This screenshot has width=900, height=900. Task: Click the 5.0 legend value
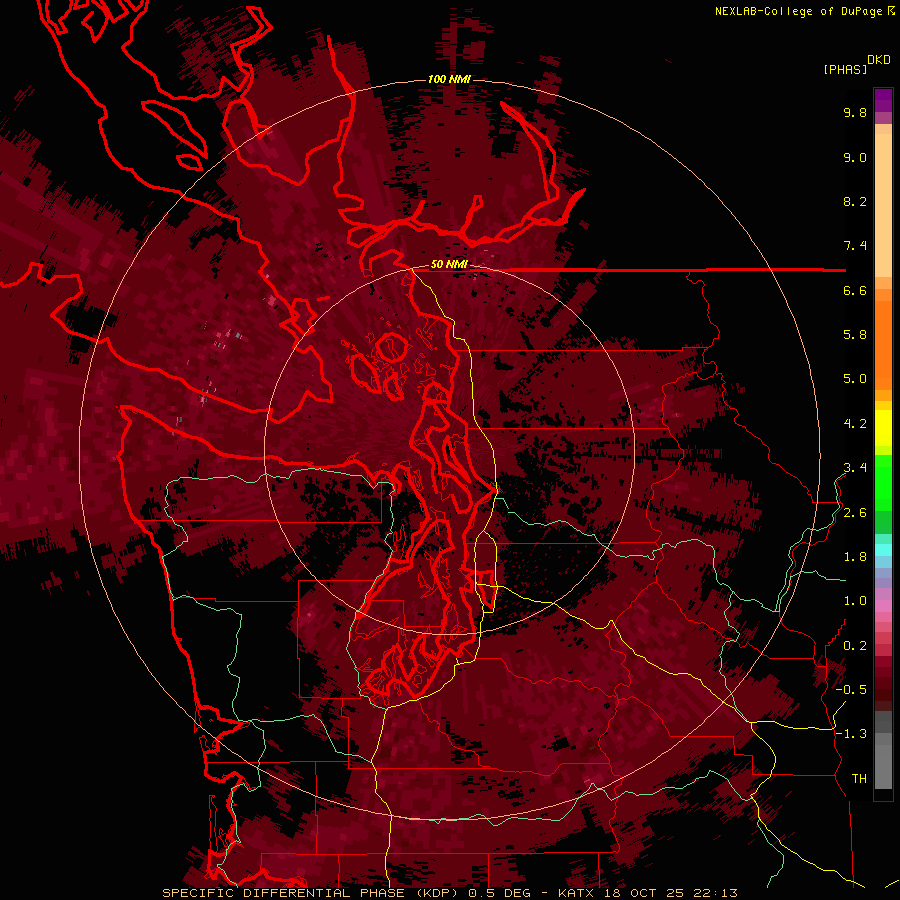(855, 379)
